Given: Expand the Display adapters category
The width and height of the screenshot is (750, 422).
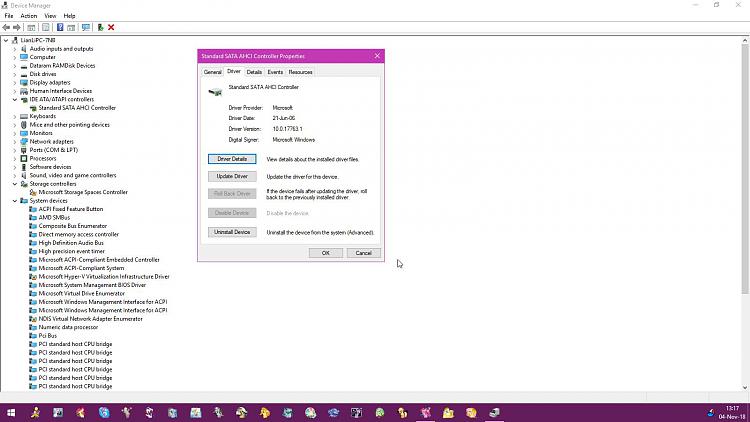Looking at the screenshot, I should tap(15, 83).
